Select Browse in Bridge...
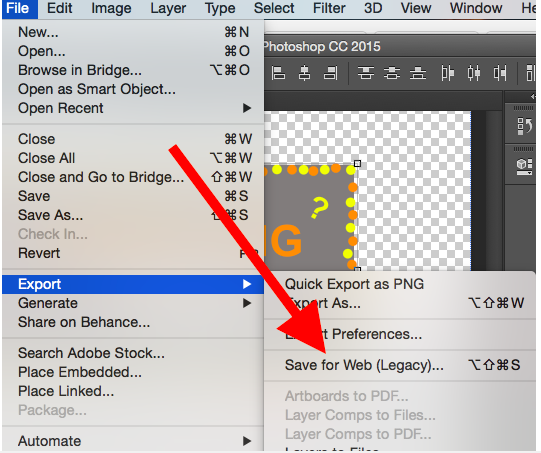The width and height of the screenshot is (541, 453). click(133, 70)
